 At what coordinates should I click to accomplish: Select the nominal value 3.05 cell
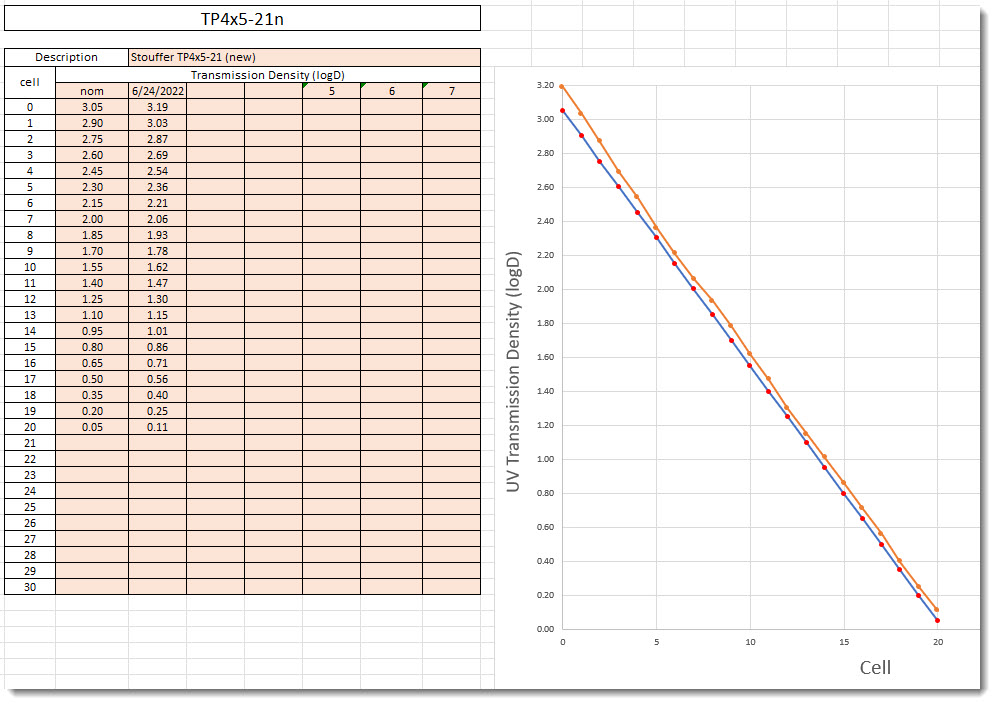pyautogui.click(x=92, y=107)
